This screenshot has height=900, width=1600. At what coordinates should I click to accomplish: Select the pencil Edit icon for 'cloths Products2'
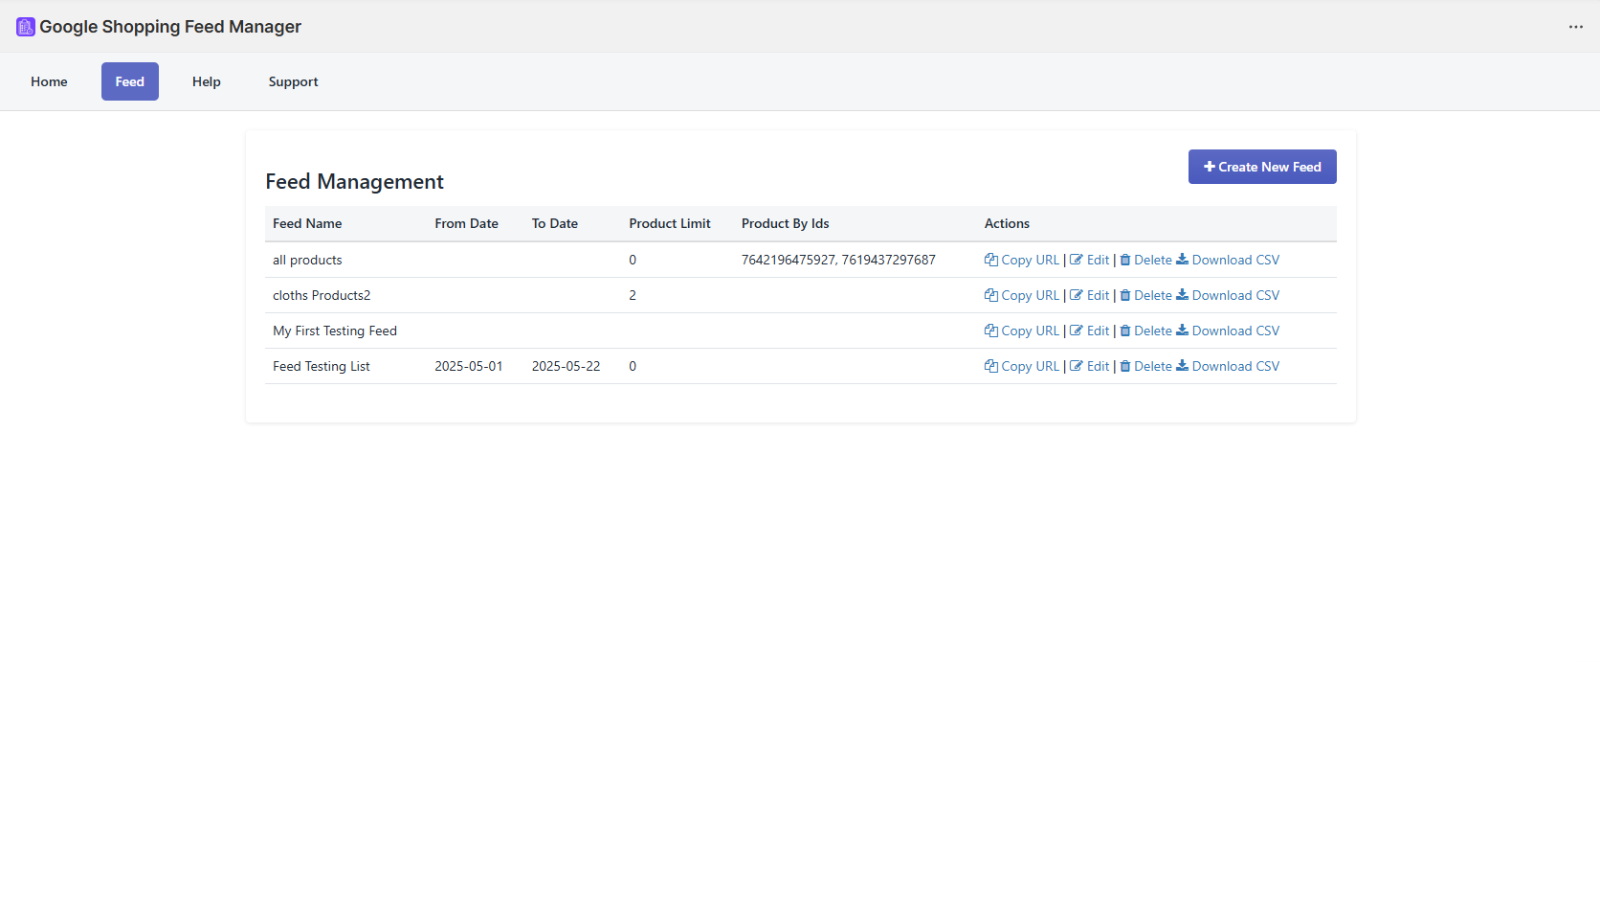click(x=1078, y=295)
